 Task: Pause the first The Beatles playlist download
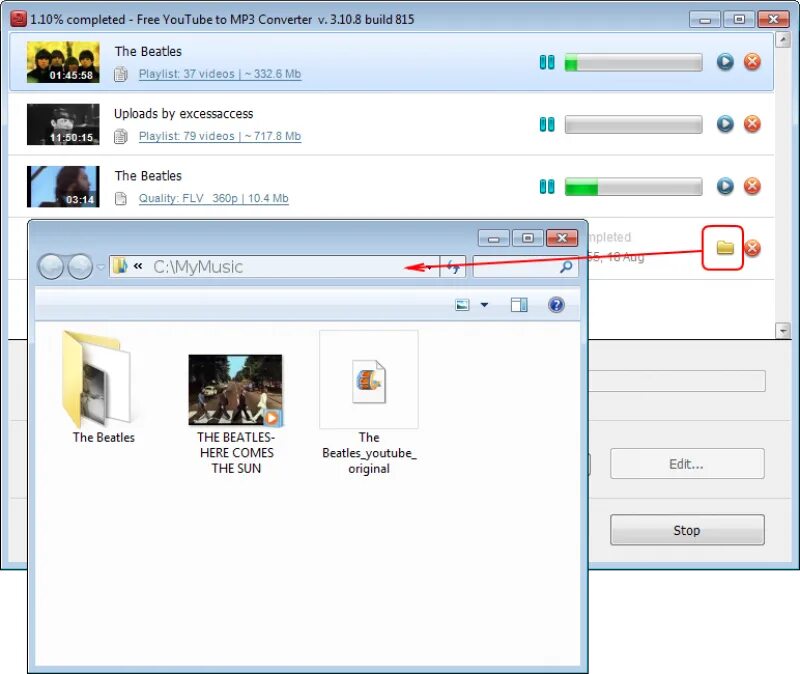(547, 62)
